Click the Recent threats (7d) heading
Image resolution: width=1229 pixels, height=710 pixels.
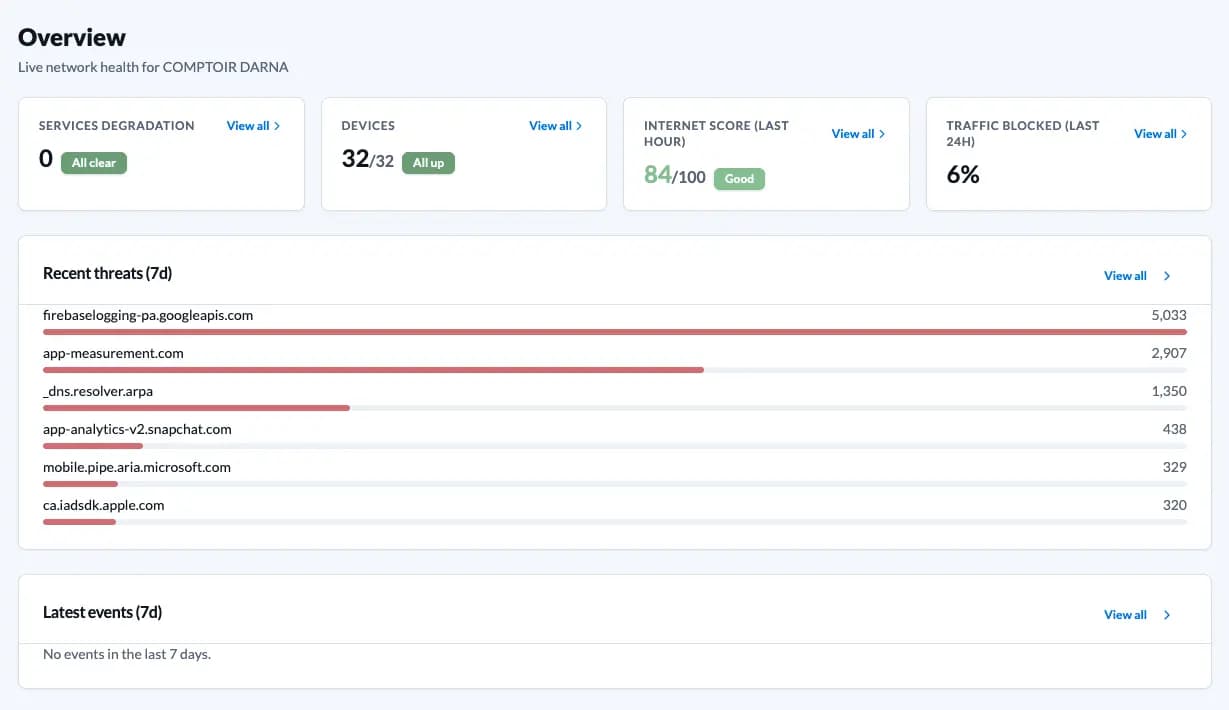pos(107,273)
